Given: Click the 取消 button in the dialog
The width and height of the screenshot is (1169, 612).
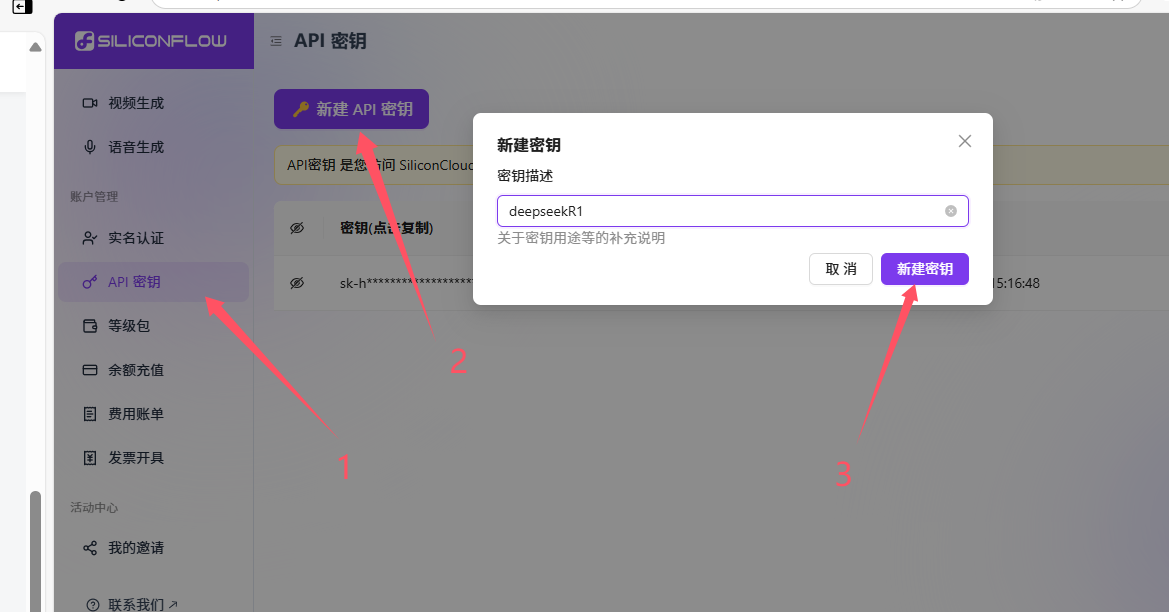Looking at the screenshot, I should pyautogui.click(x=841, y=269).
